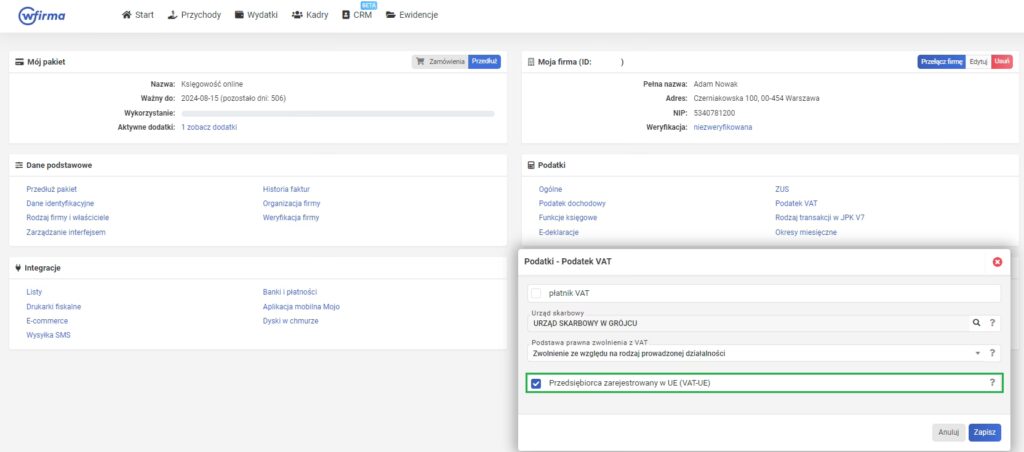This screenshot has height=452, width=1024.
Task: Uncheck Przedsiębiorca zarejestrowany w UE checkbox
Action: point(537,383)
